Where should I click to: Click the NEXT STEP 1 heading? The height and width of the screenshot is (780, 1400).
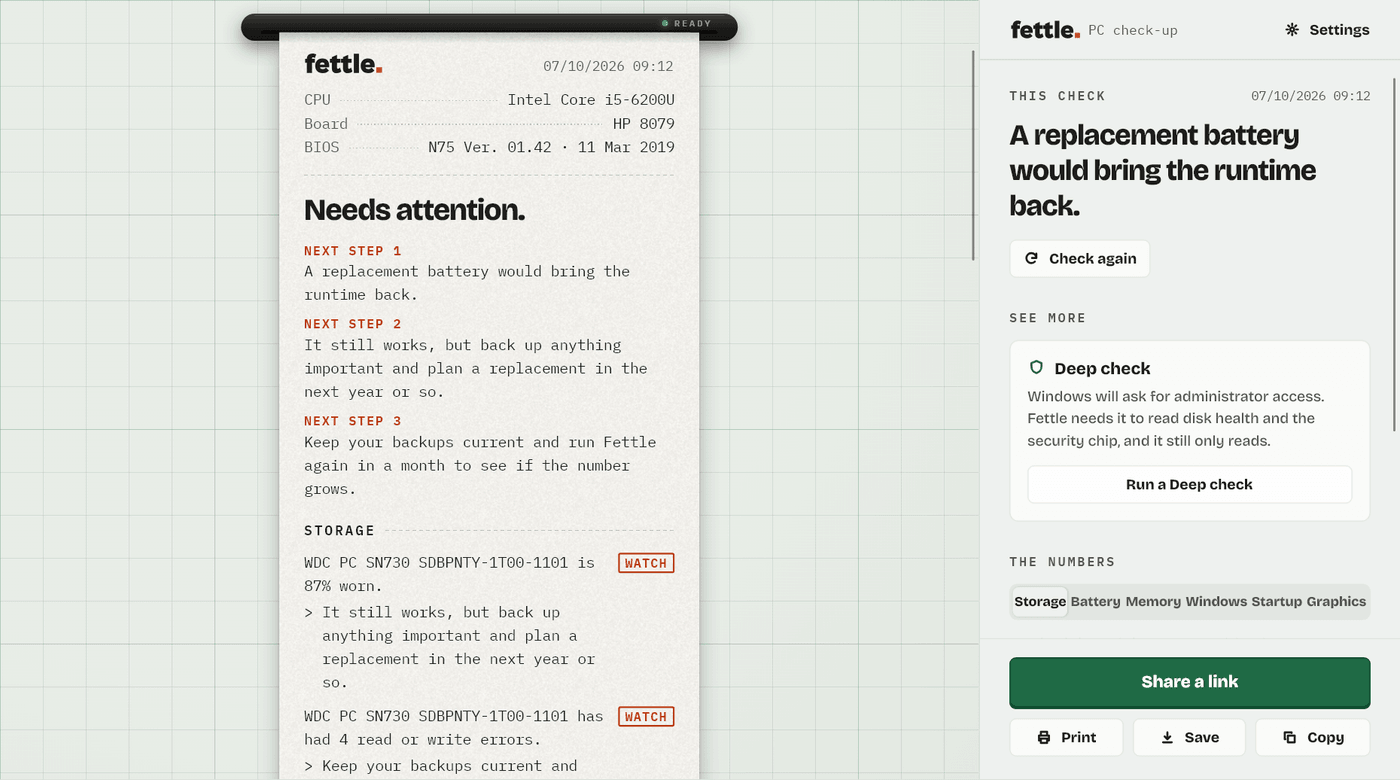tap(353, 251)
